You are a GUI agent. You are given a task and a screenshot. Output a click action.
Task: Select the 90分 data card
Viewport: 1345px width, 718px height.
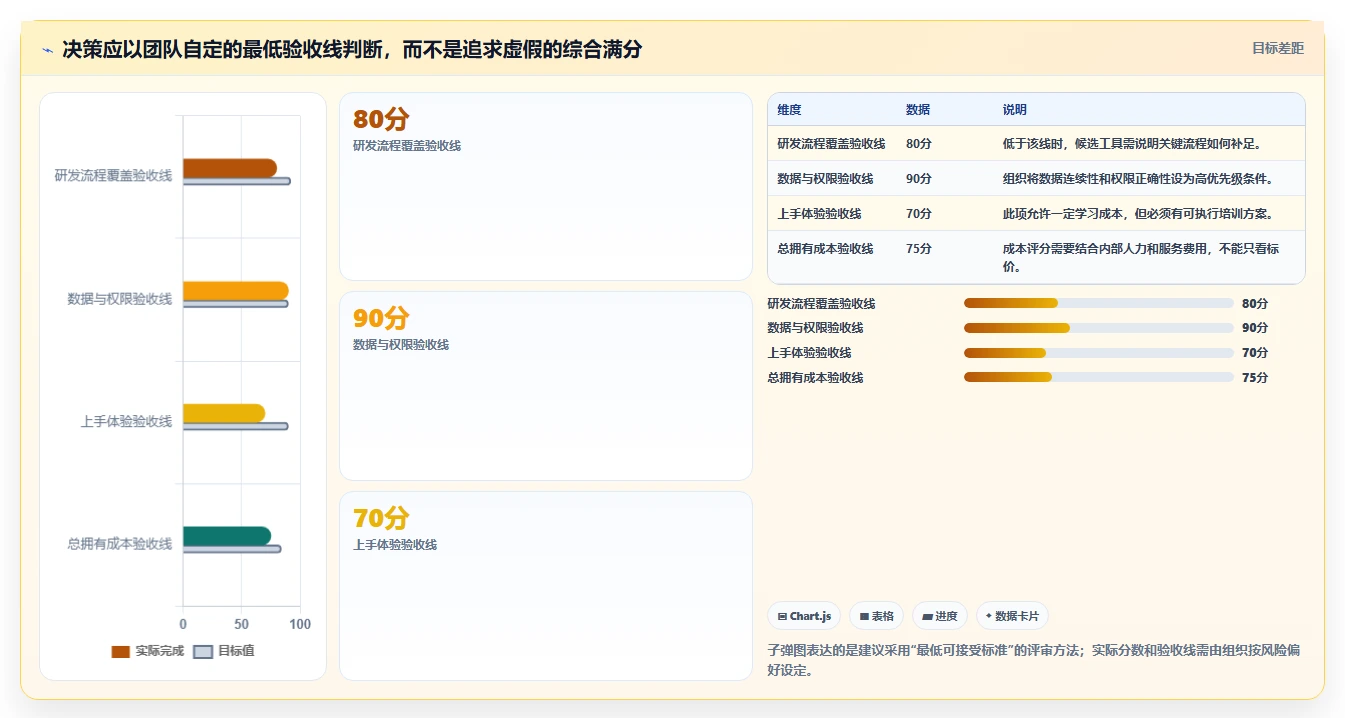[x=546, y=386]
